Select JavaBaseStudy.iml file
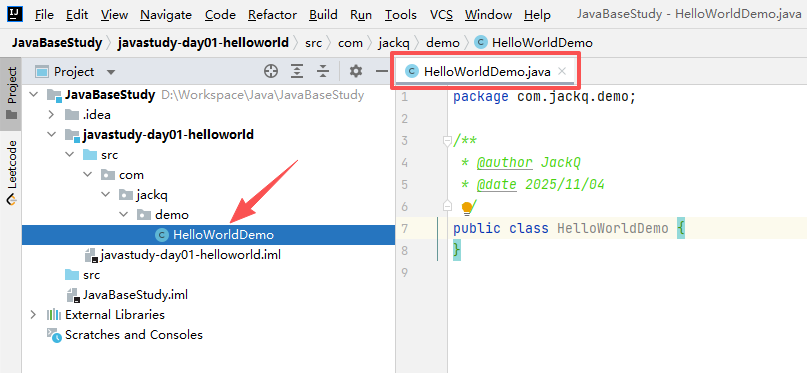The width and height of the screenshot is (807, 373). click(208, 295)
